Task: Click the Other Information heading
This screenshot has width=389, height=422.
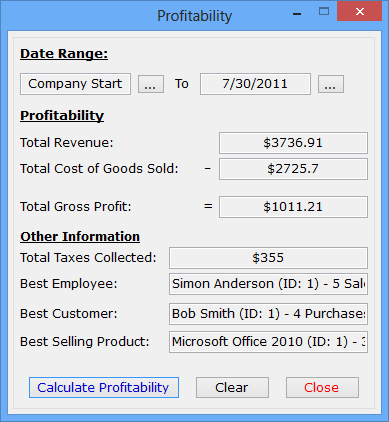Action: (80, 237)
